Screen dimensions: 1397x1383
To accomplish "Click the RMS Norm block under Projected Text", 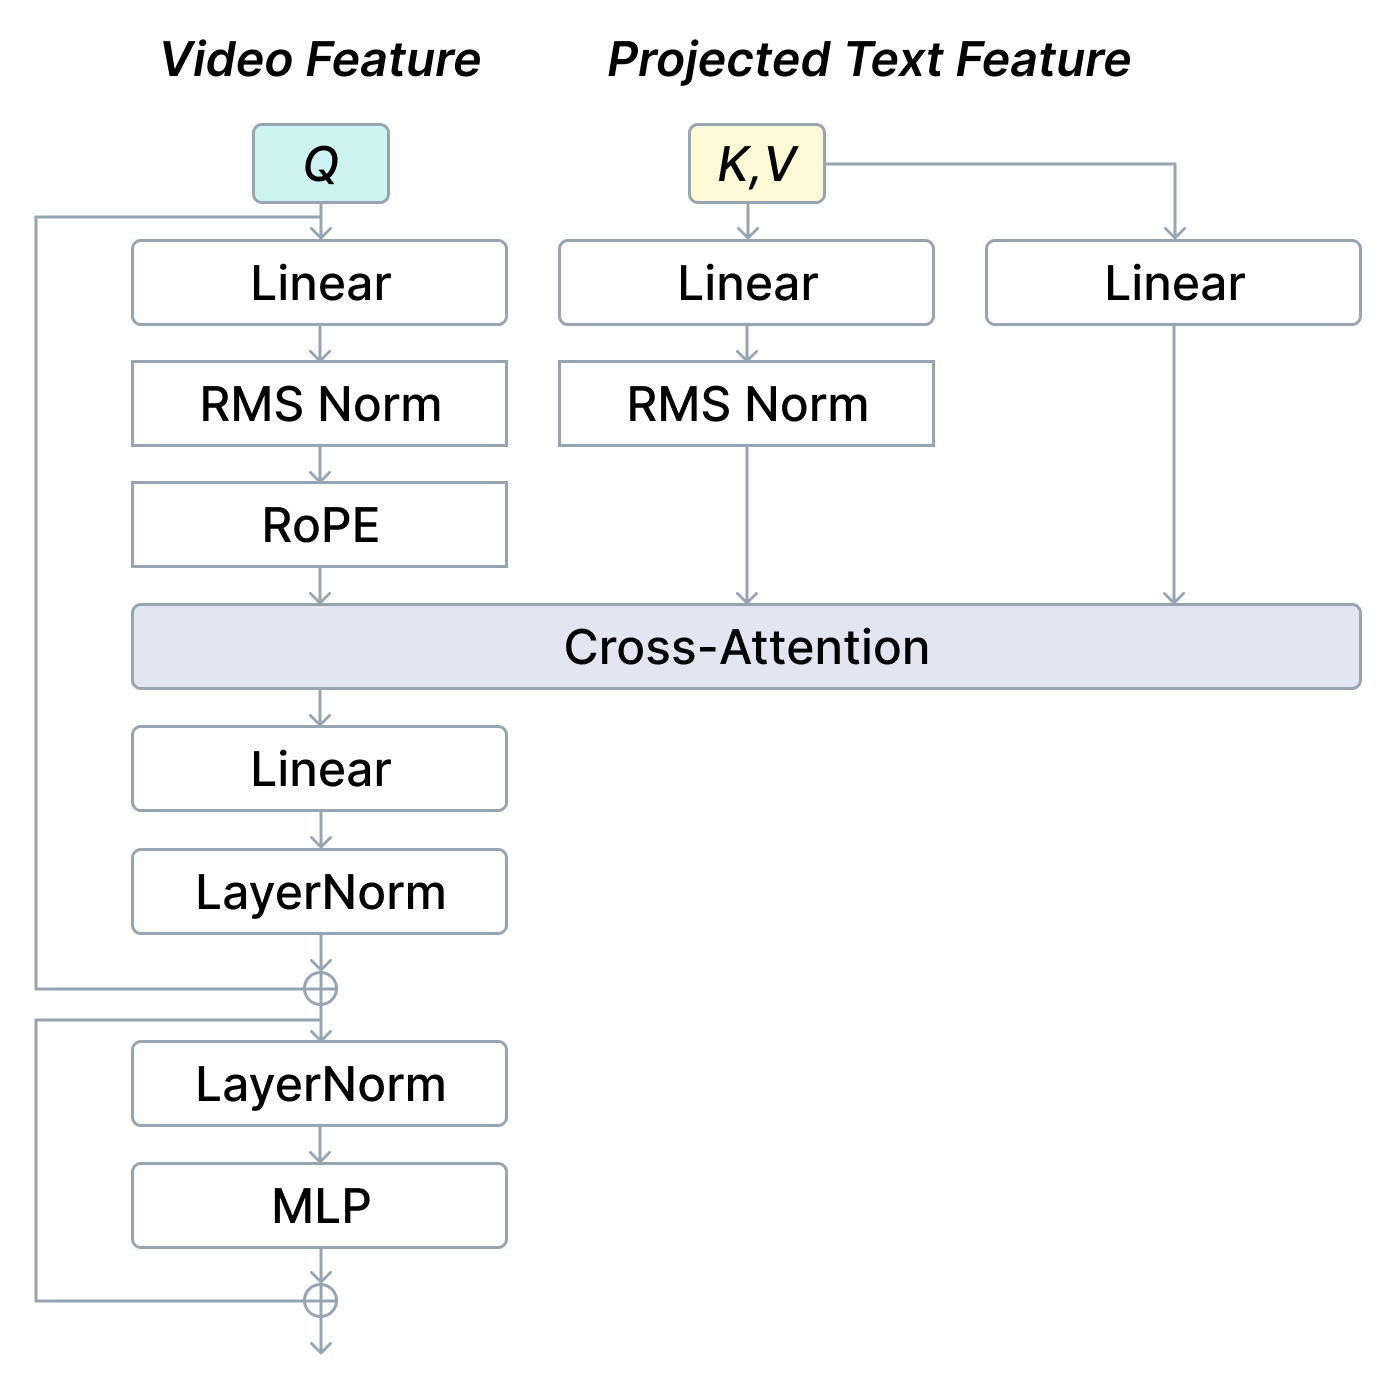I will (746, 404).
